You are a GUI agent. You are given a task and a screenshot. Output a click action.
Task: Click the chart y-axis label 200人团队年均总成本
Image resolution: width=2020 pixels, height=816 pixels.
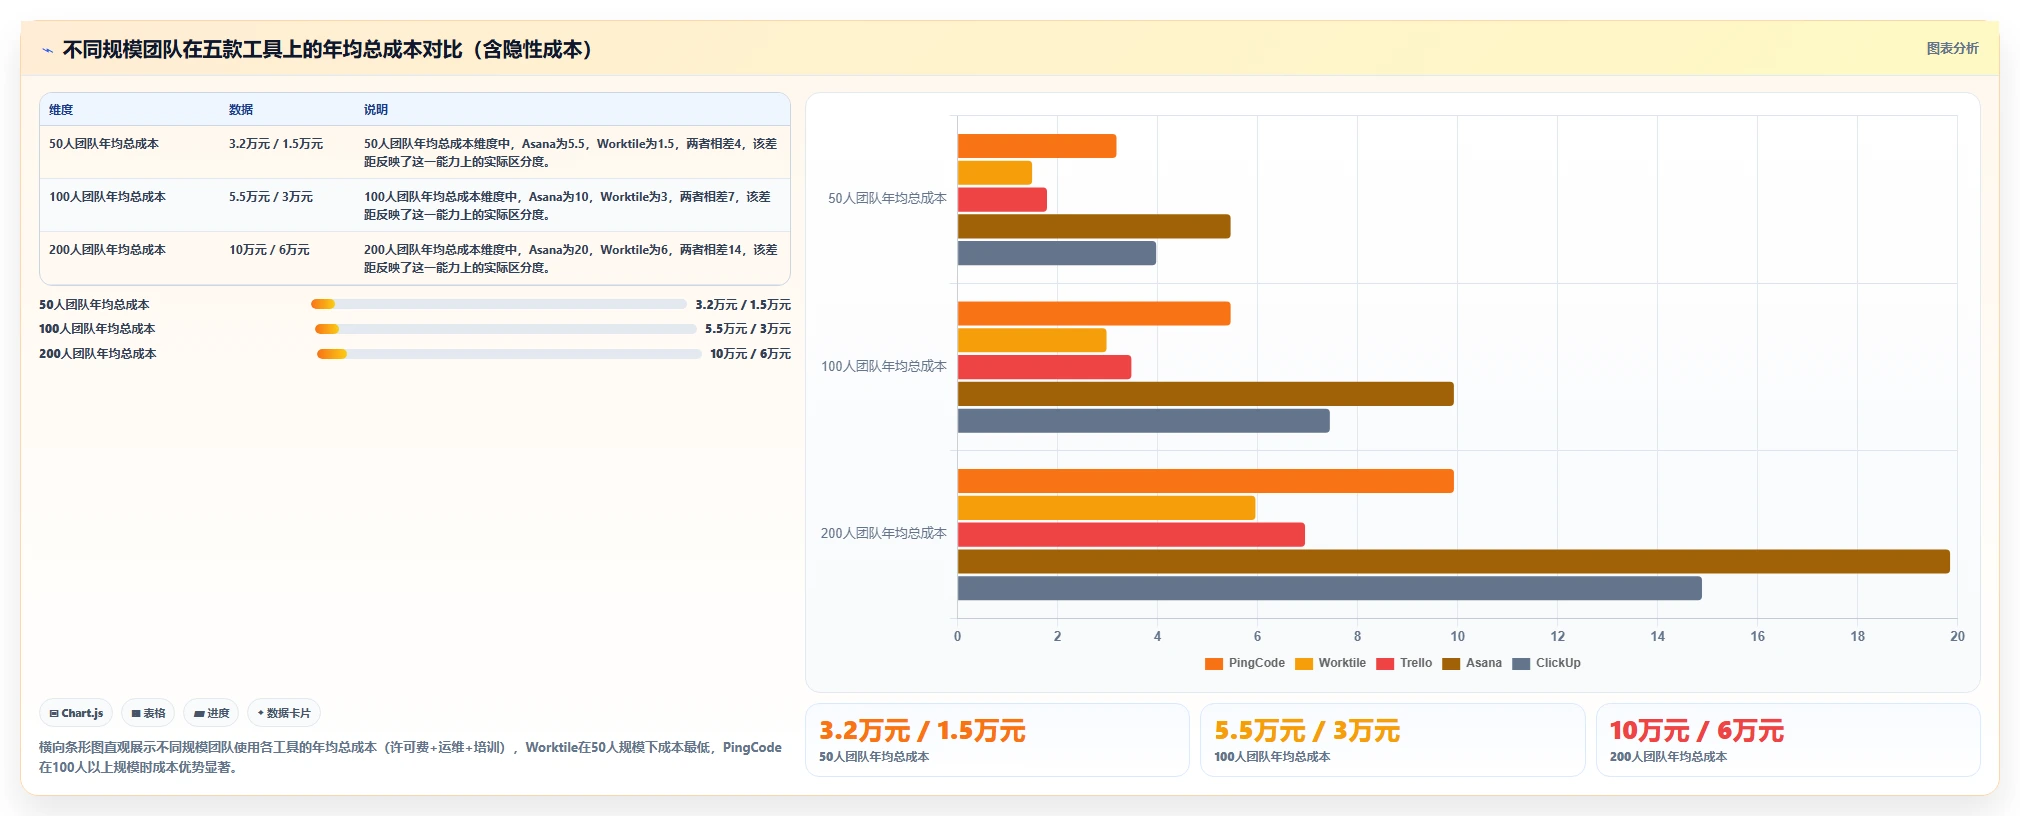(884, 534)
